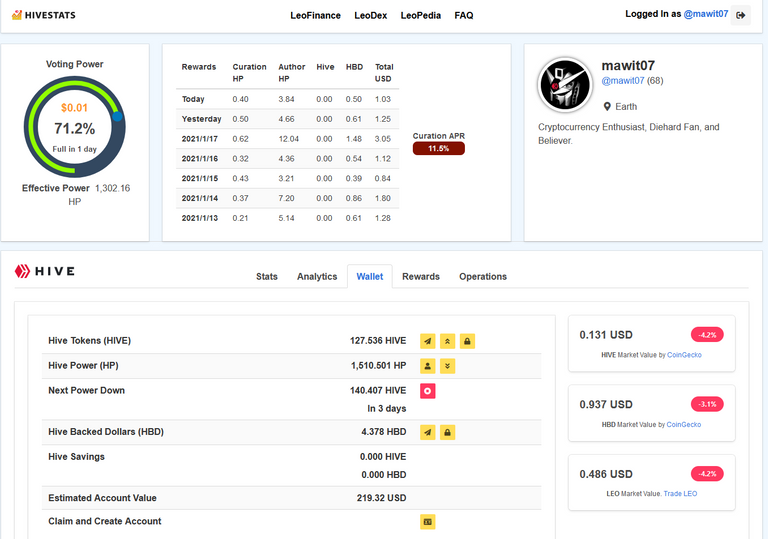Click the Today rewards row label

[x=193, y=99]
